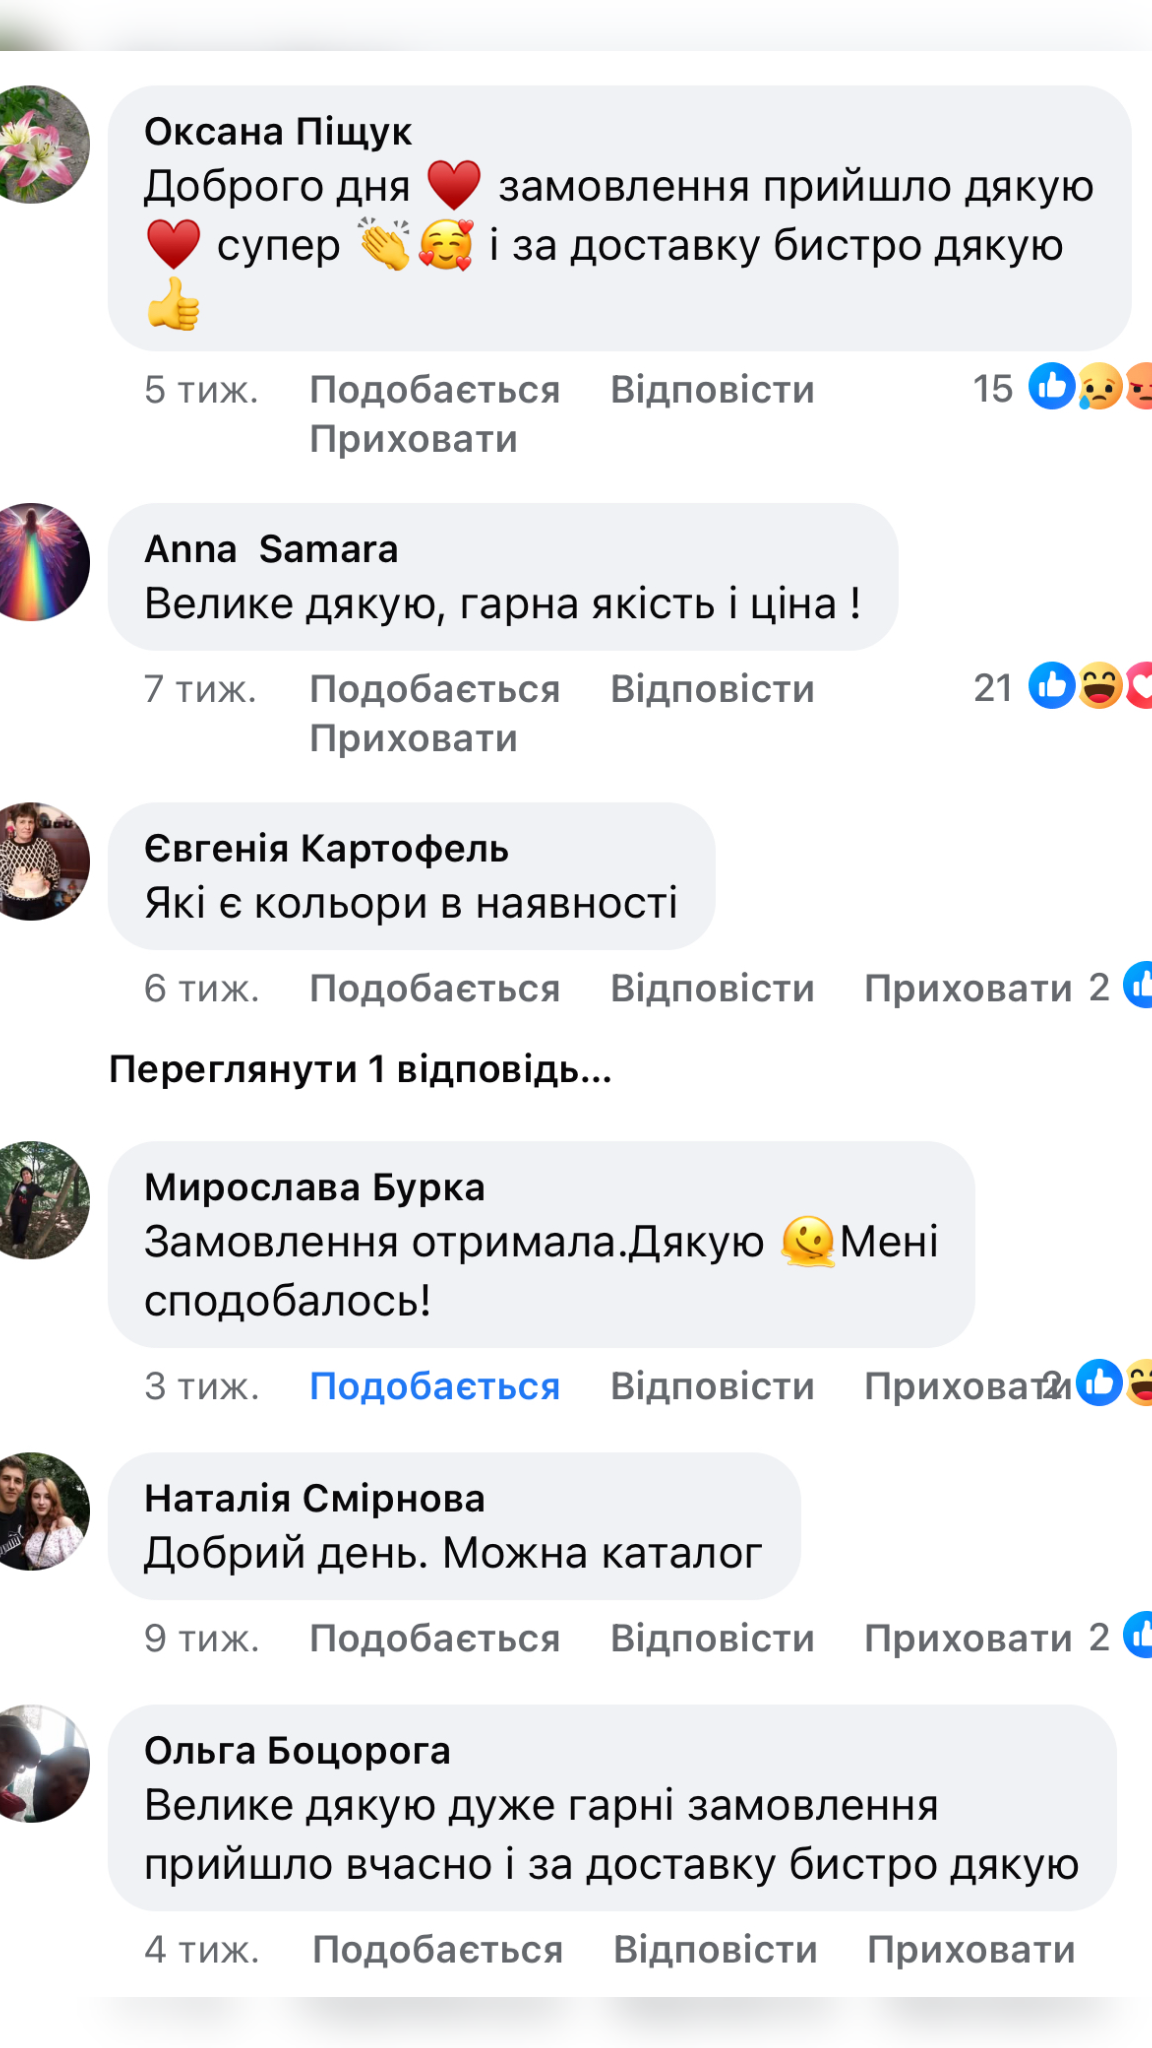The width and height of the screenshot is (1152, 2048).
Task: View reaction count 21 on Anna Samara's comment
Action: 993,688
